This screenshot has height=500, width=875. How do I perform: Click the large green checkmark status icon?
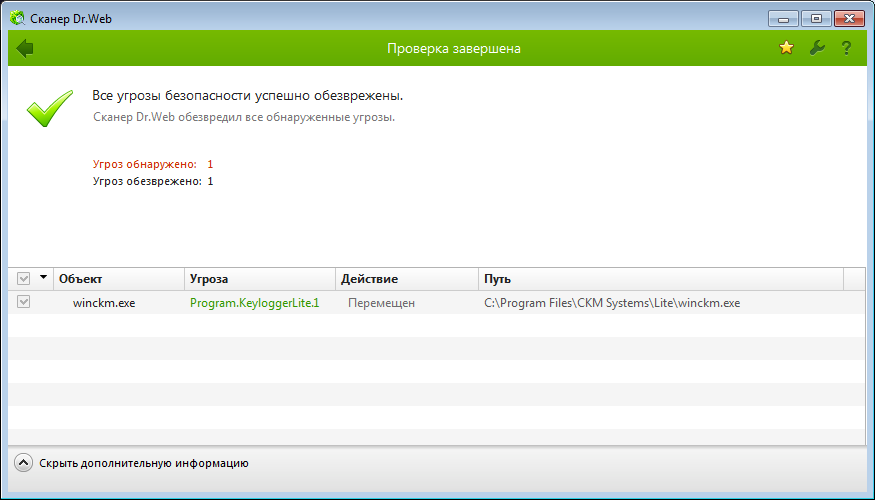click(x=49, y=108)
